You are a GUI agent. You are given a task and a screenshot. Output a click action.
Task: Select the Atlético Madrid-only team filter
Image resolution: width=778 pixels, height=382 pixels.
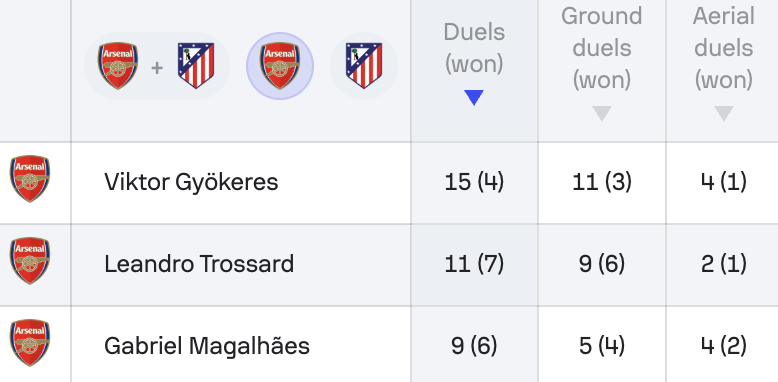point(364,66)
